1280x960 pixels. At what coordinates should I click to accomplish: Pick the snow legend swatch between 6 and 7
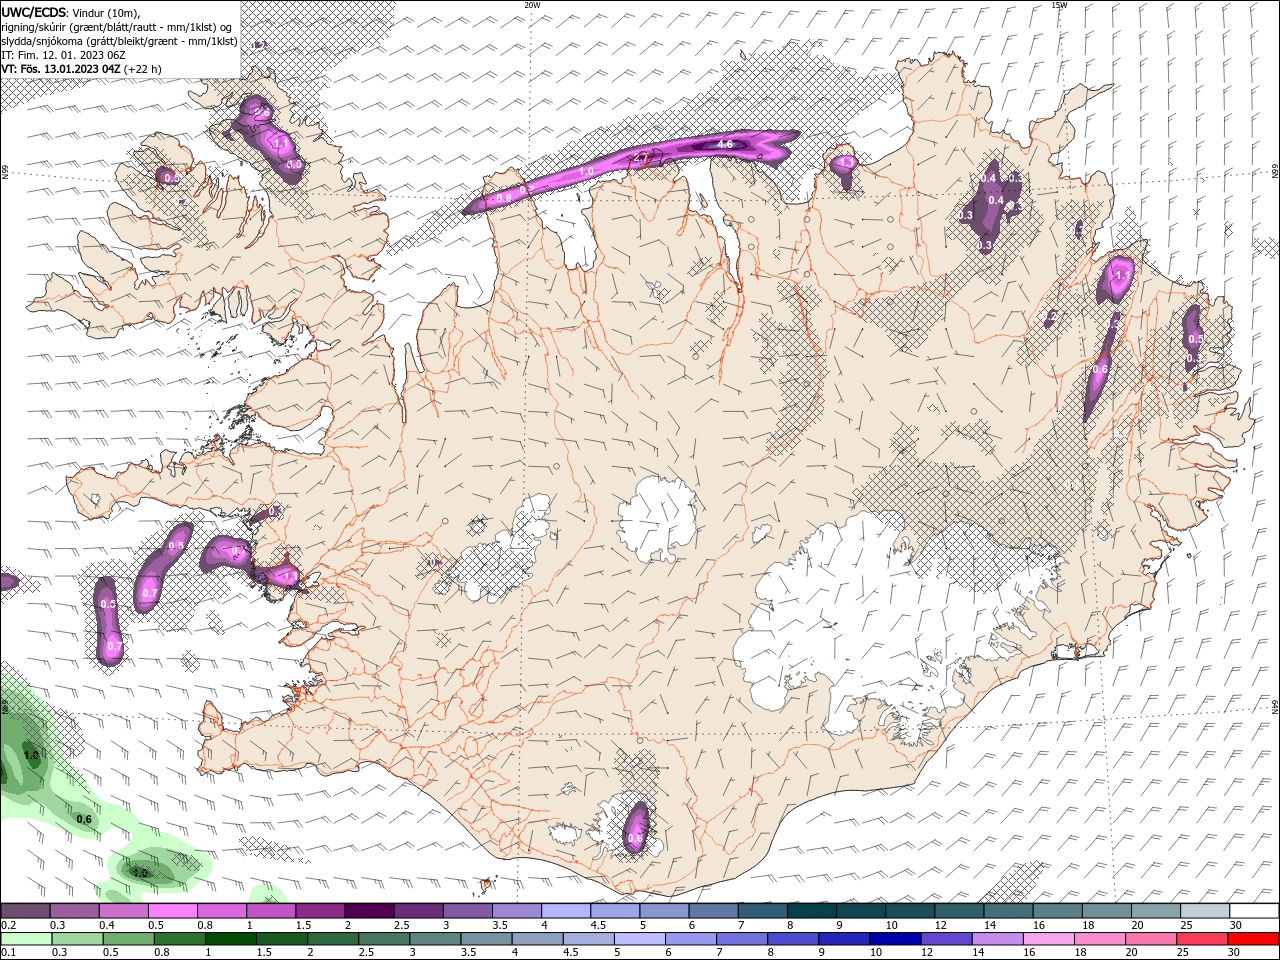(x=713, y=911)
